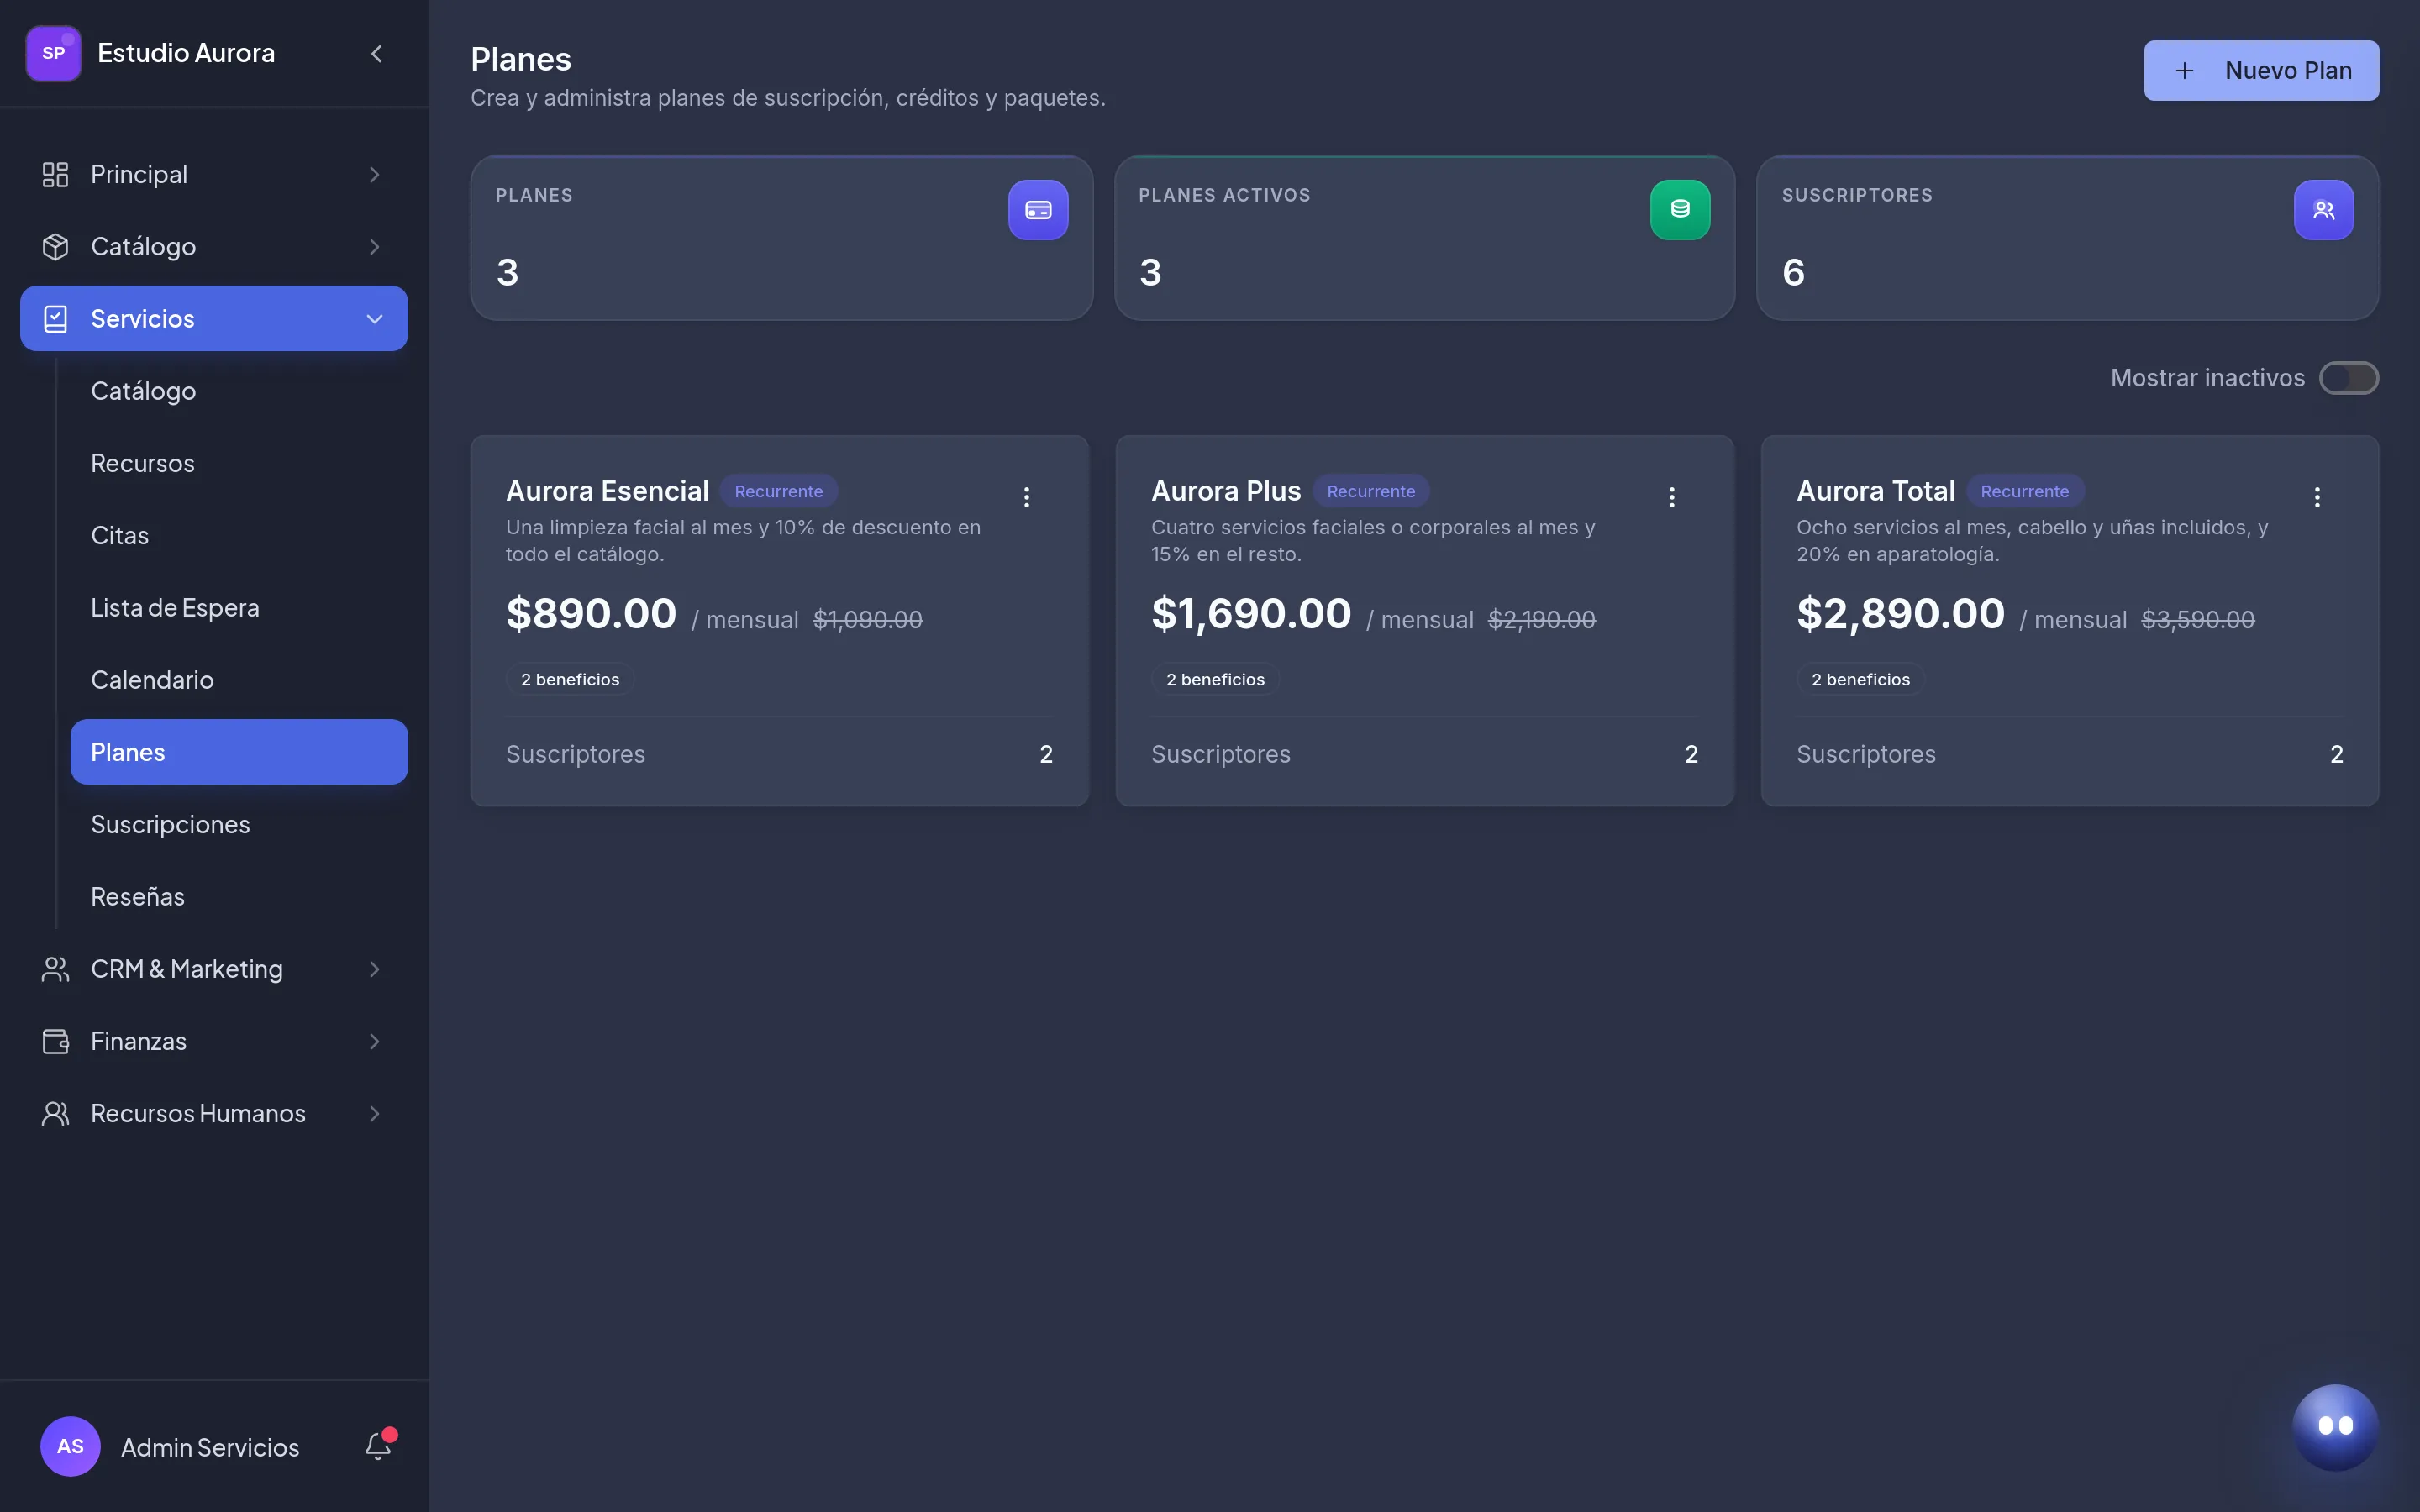Click the Principal dashboard grid icon
The width and height of the screenshot is (2420, 1512).
55,174
